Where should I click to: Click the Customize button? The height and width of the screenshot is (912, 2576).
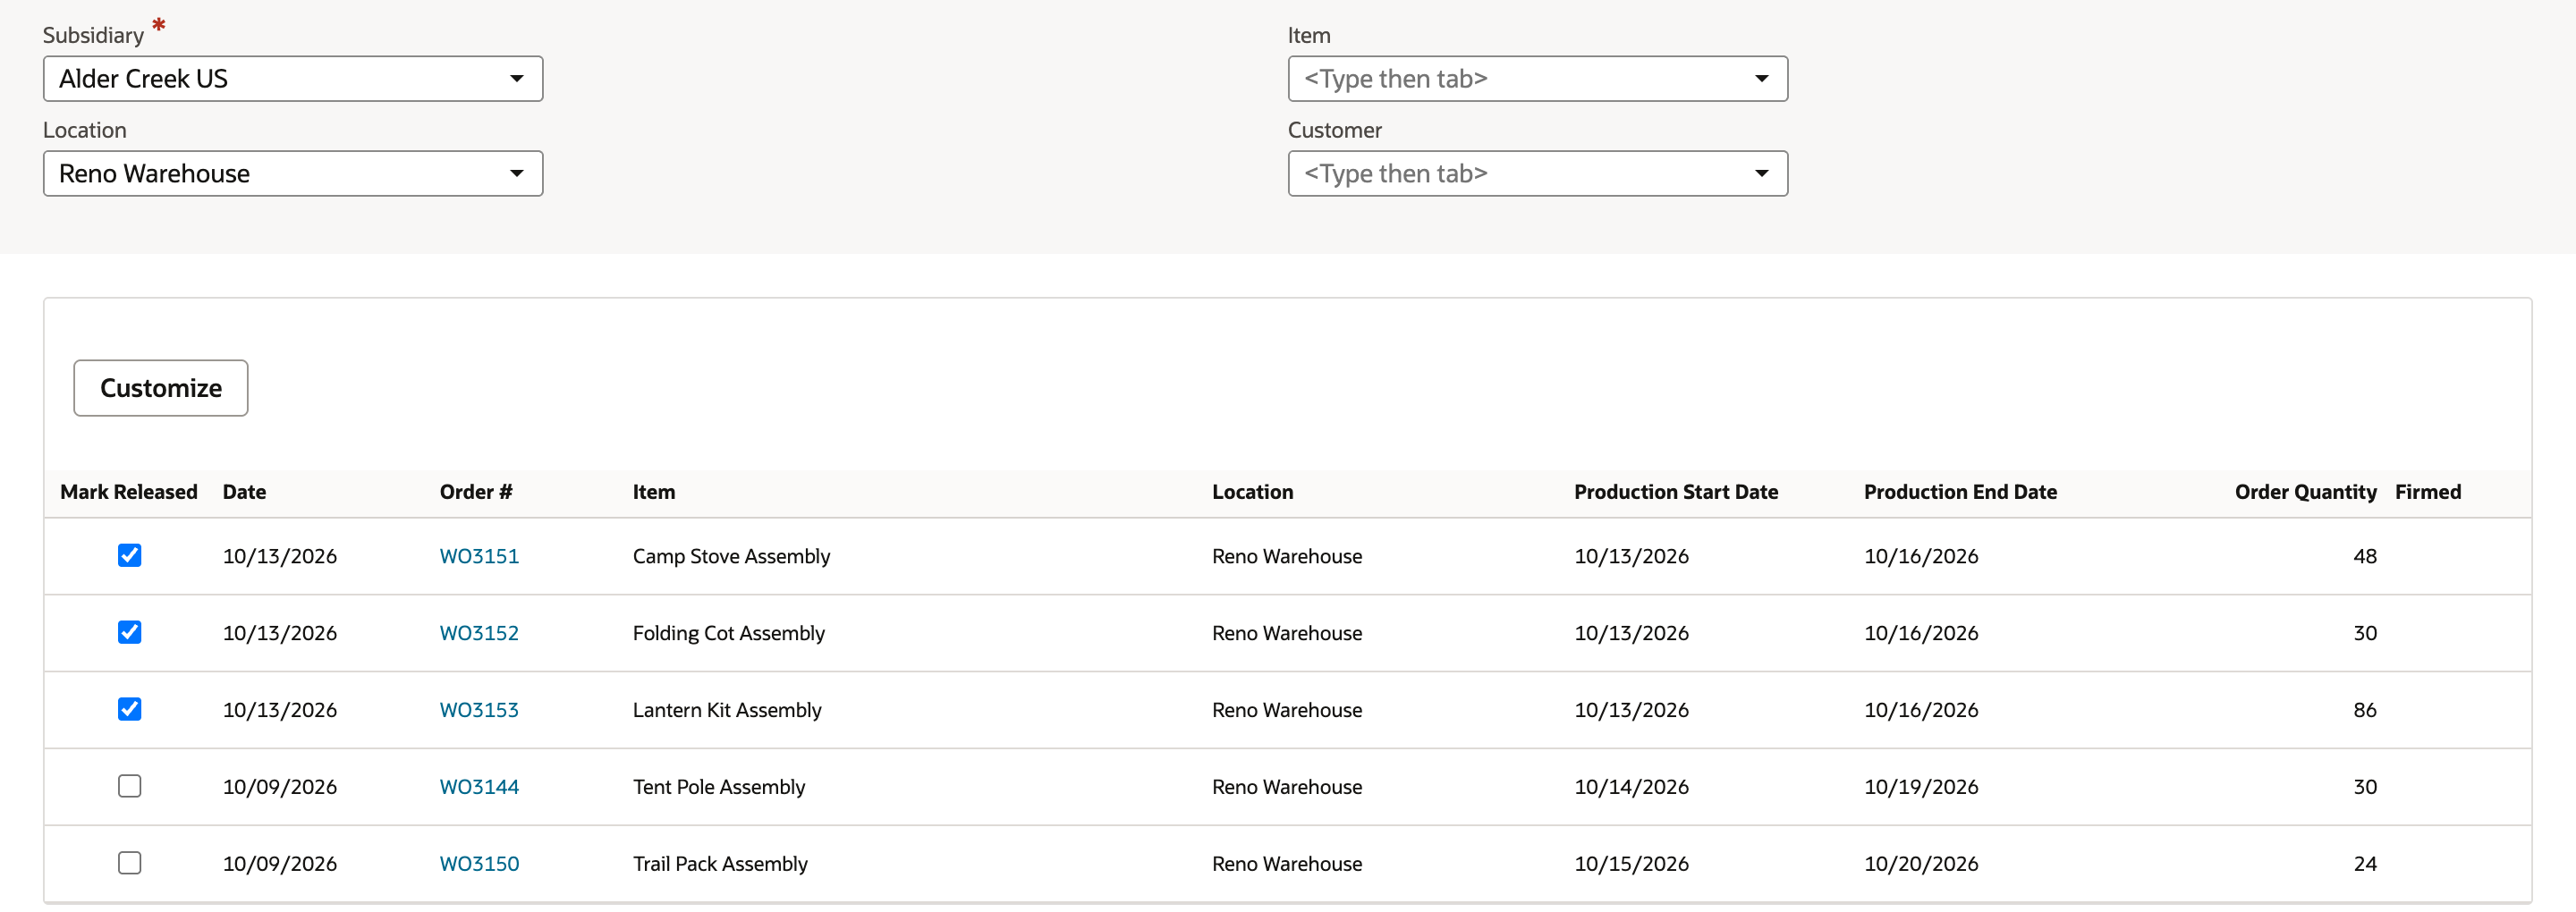pyautogui.click(x=161, y=388)
